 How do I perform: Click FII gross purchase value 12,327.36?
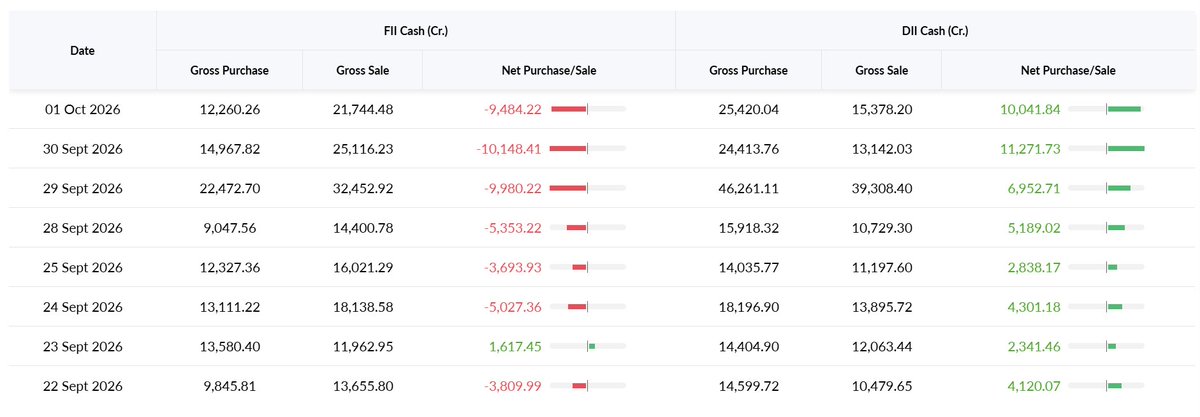[230, 268]
